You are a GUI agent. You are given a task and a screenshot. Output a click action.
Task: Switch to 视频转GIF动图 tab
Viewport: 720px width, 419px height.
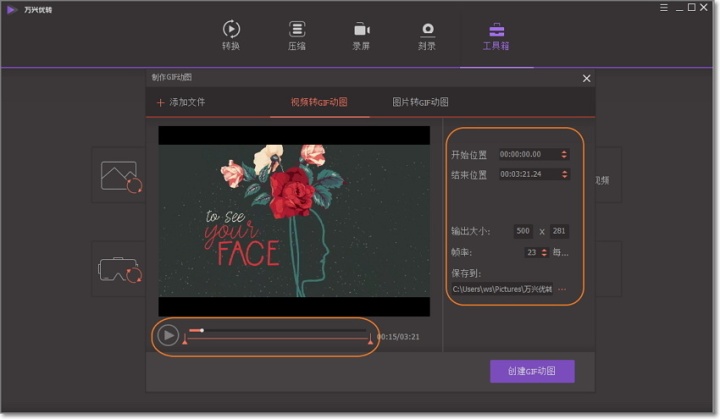pyautogui.click(x=319, y=102)
